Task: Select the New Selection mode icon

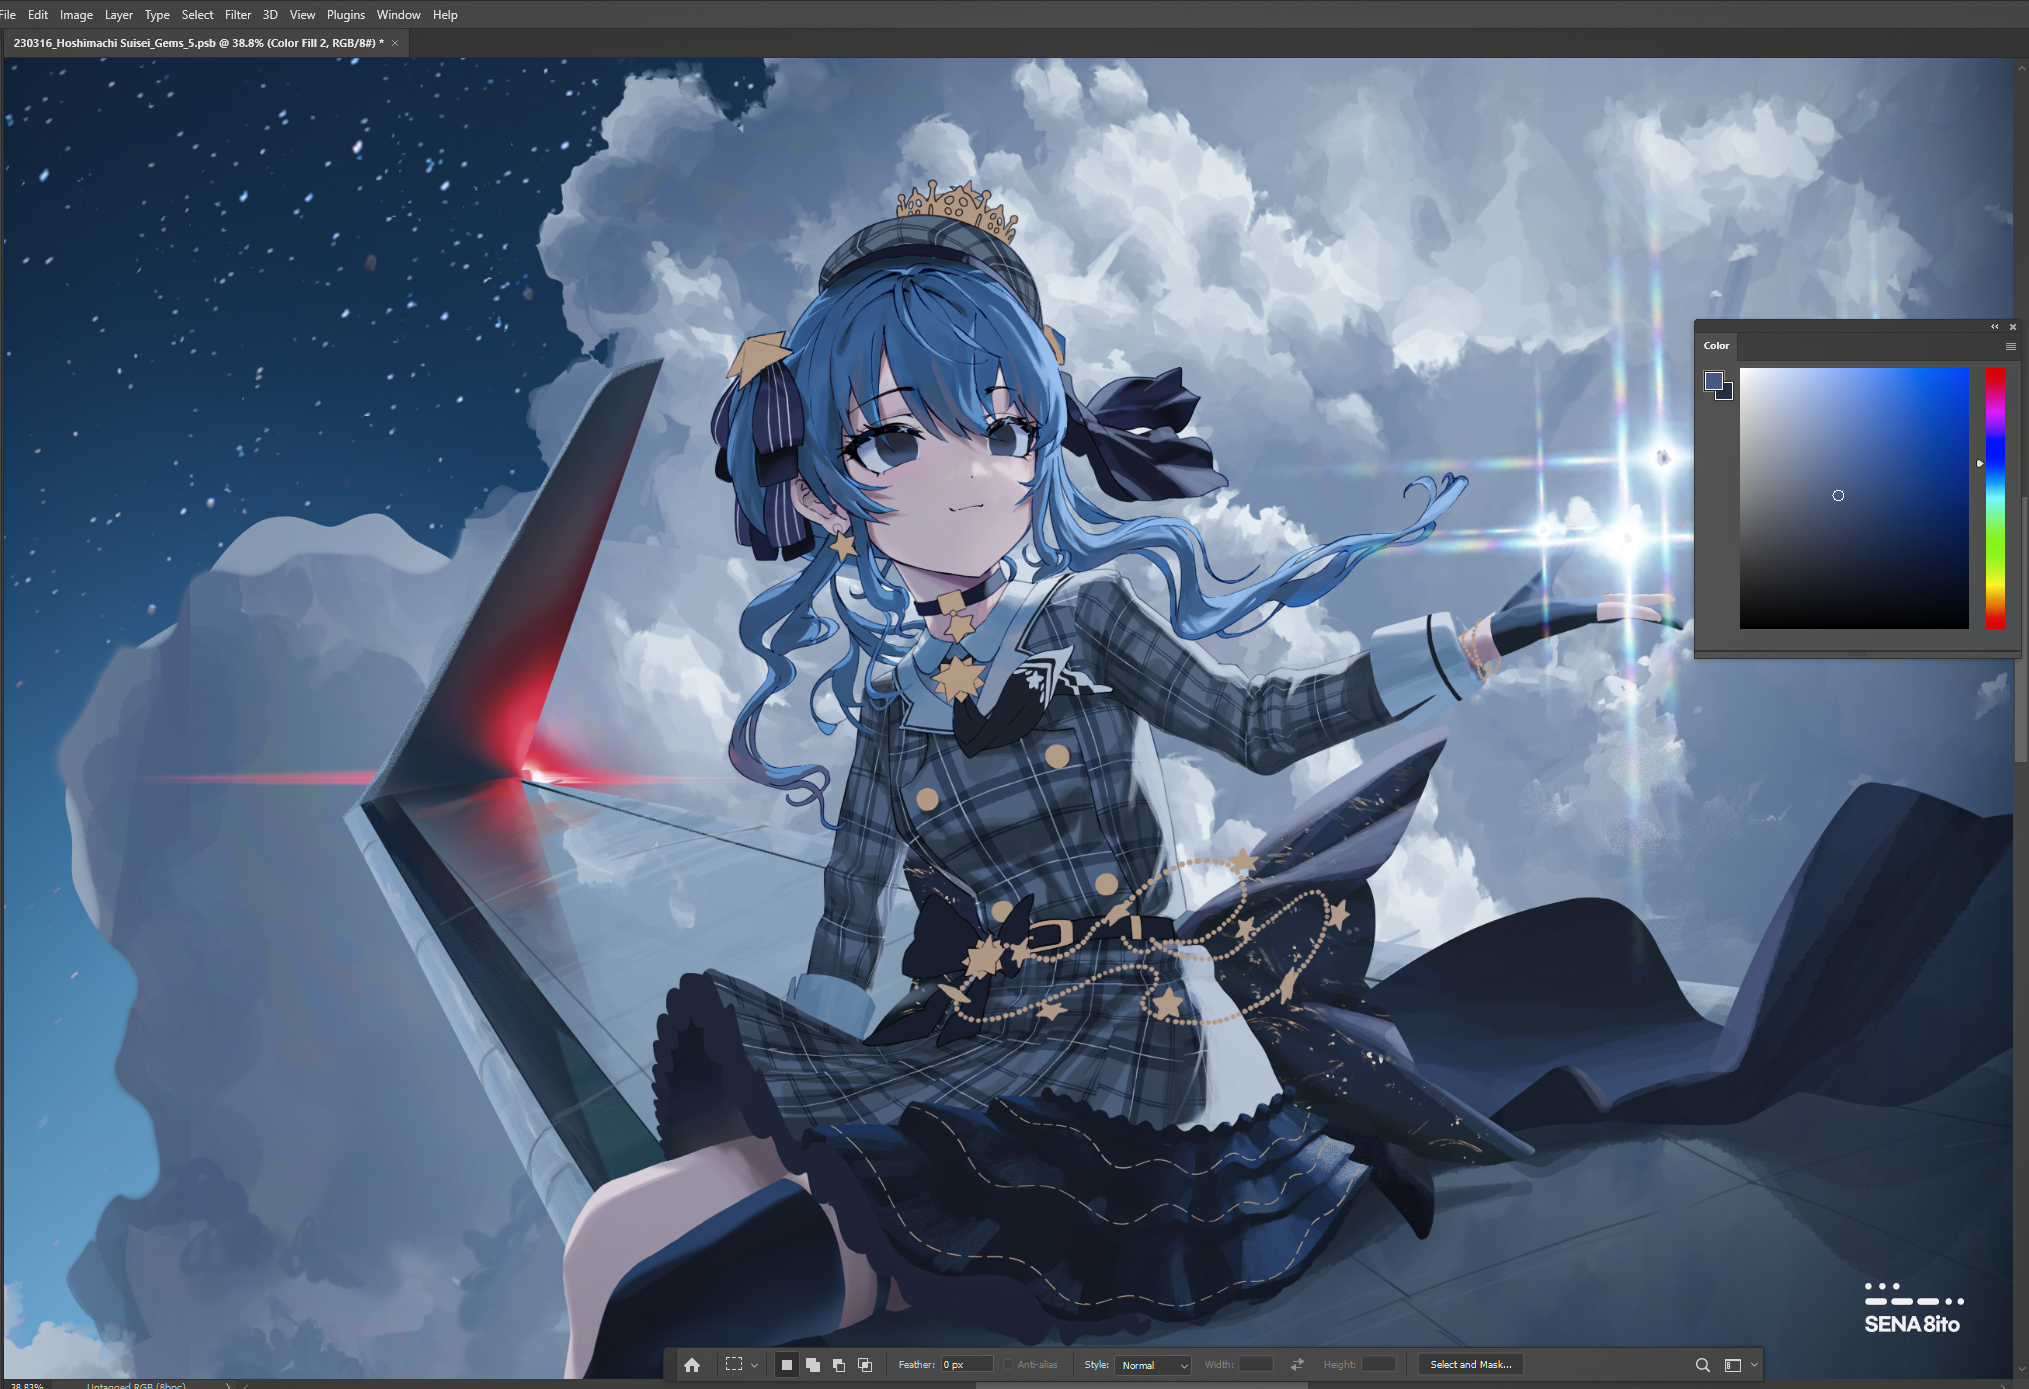Action: click(787, 1364)
